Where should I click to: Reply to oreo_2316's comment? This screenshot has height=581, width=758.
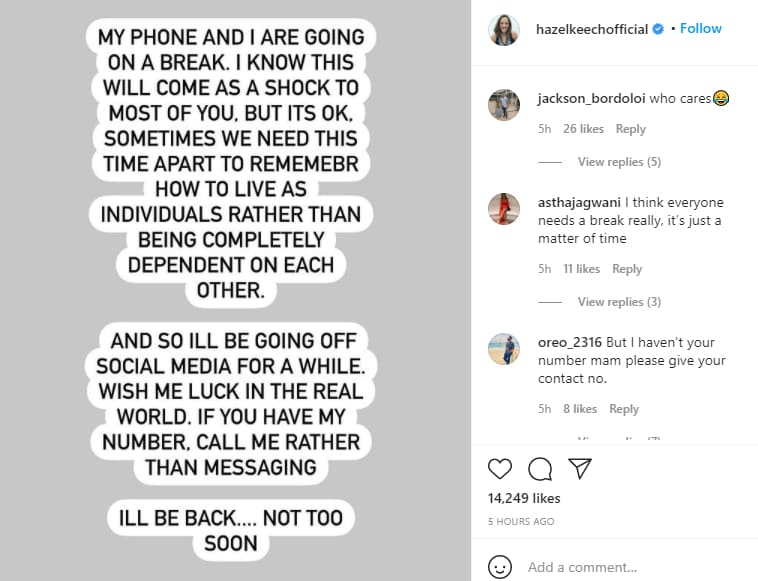[x=624, y=409]
